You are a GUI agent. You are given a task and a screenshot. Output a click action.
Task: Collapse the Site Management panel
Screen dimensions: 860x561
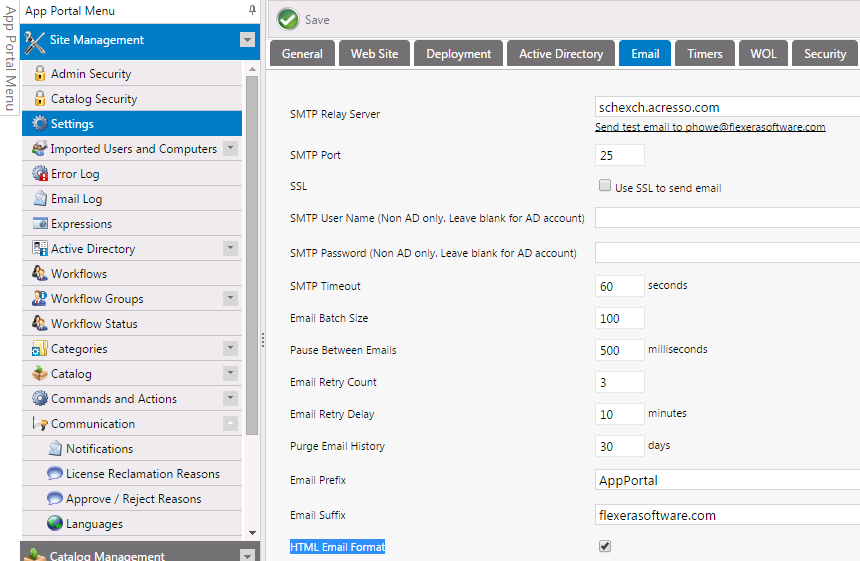[247, 40]
